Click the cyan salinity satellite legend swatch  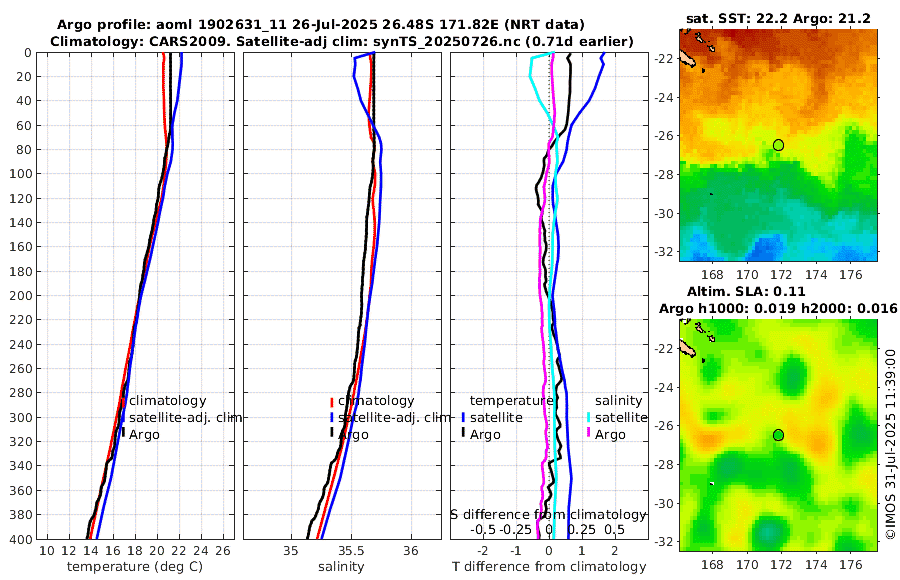pos(589,418)
